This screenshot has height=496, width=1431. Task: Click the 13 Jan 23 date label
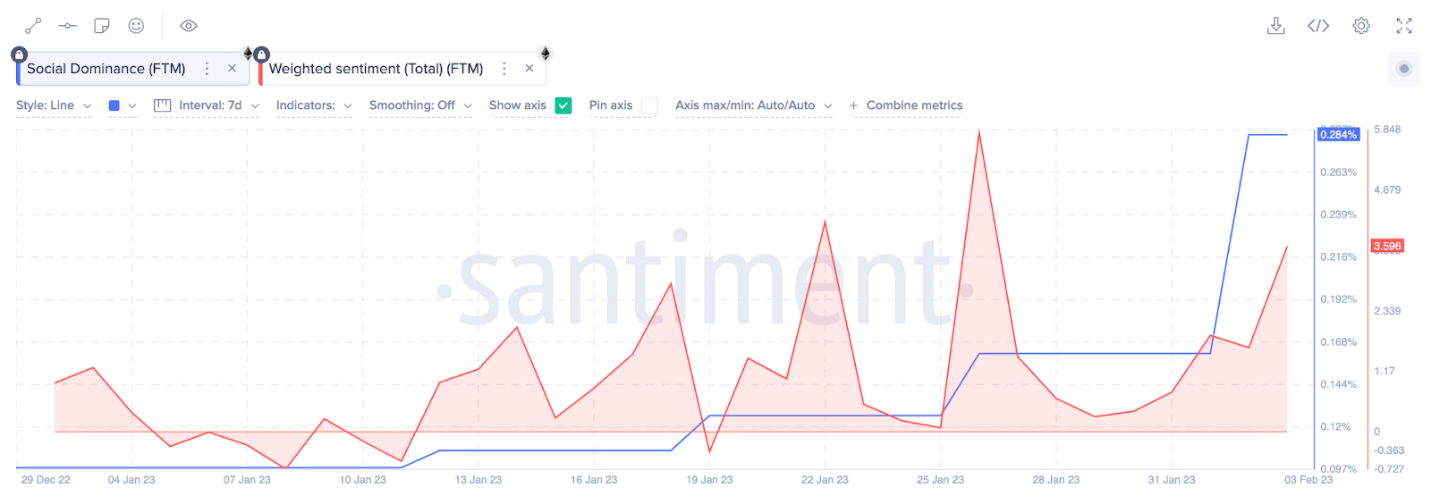[479, 480]
